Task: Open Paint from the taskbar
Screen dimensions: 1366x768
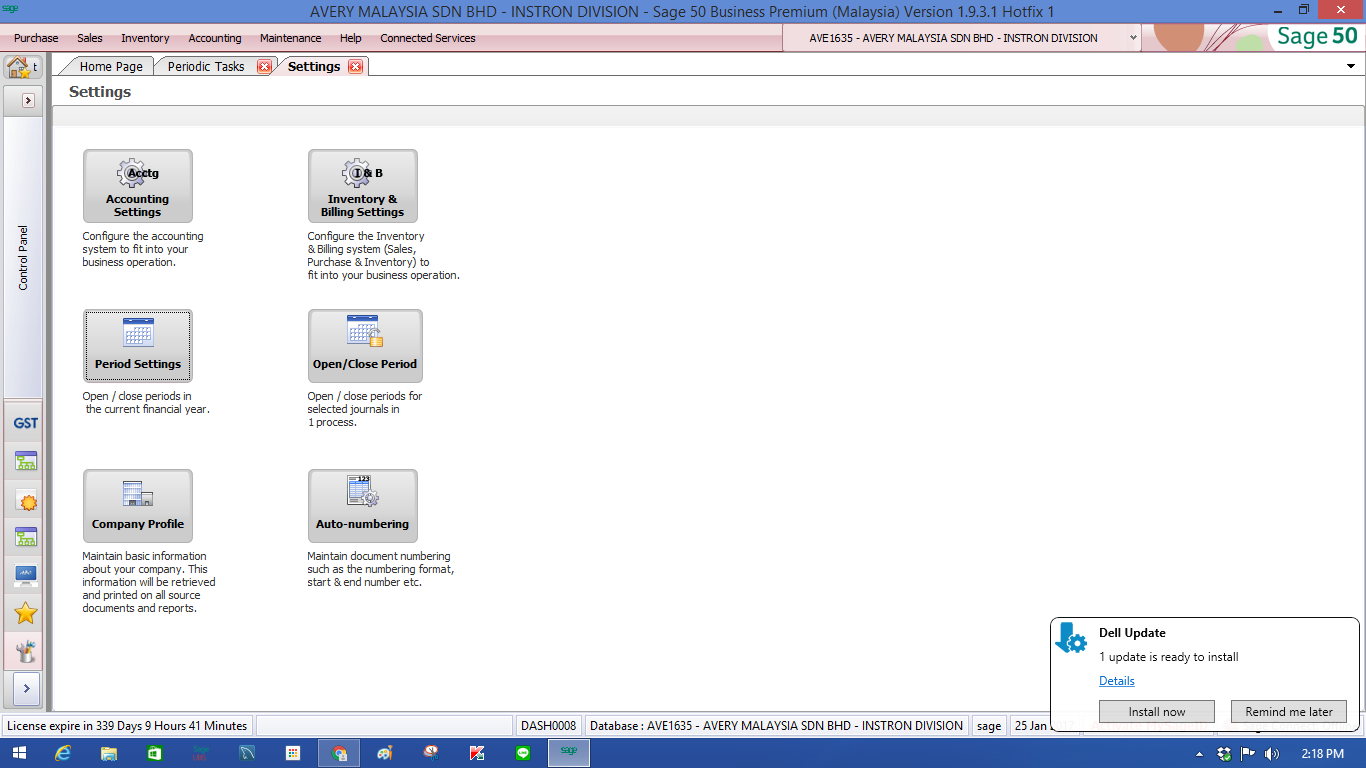Action: pyautogui.click(x=385, y=753)
